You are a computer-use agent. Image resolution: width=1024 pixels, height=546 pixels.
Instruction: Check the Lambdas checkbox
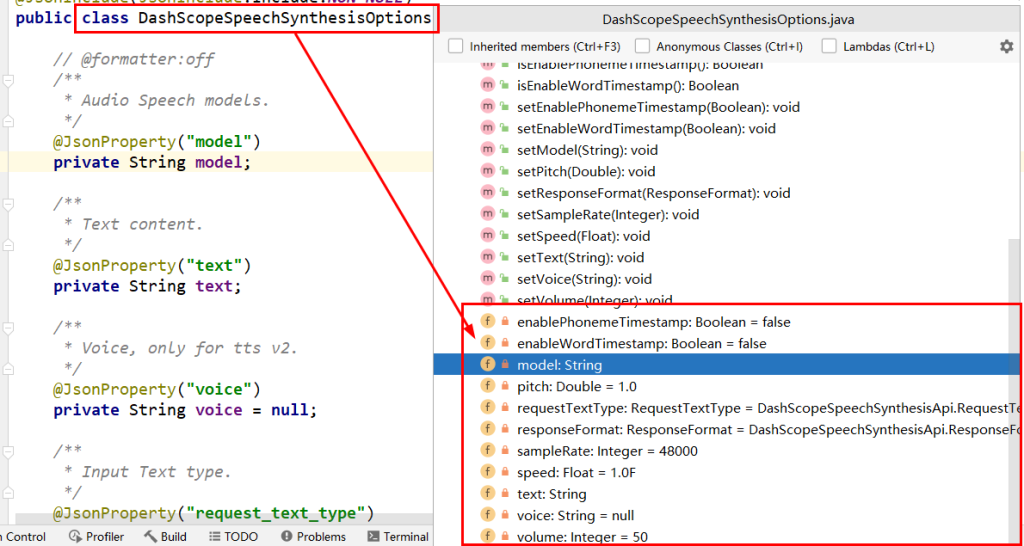pos(829,46)
